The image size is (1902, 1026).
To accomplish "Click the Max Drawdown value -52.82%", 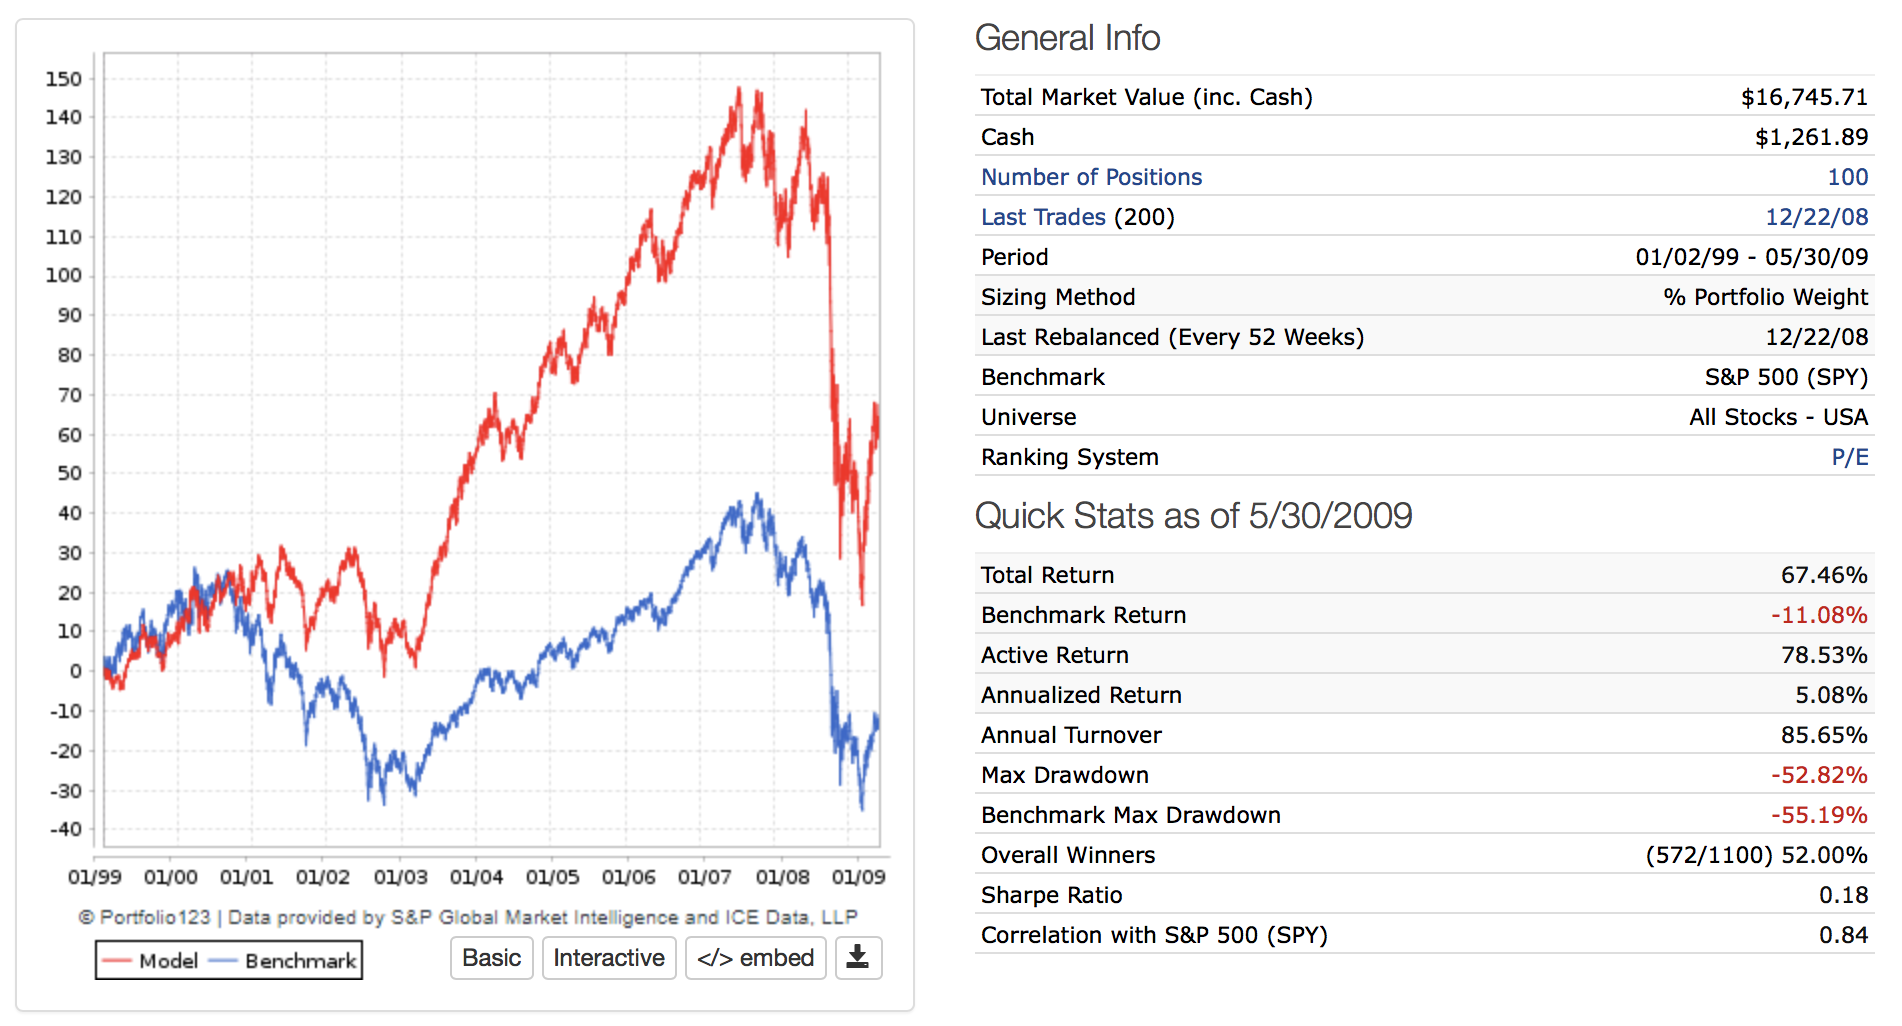I will pyautogui.click(x=1818, y=775).
